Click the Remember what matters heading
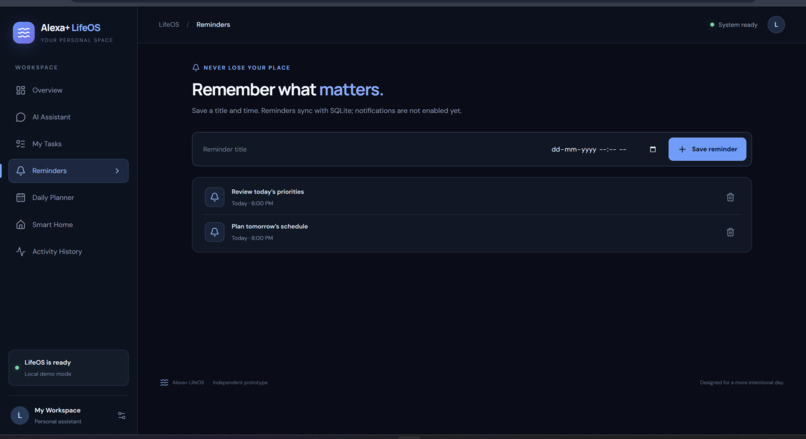The height and width of the screenshot is (439, 806). coord(287,89)
